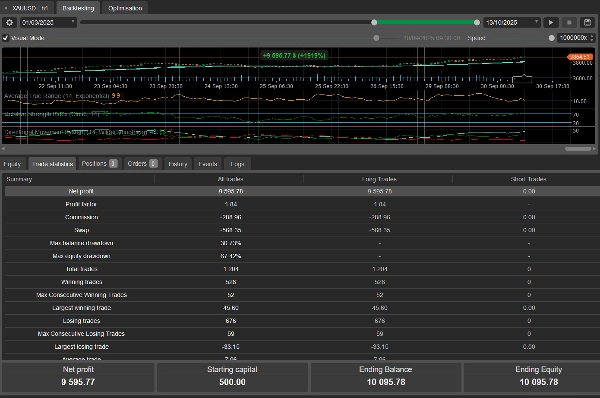Click the chart profit label +9 595.77 $
600x398 pixels.
tap(294, 56)
